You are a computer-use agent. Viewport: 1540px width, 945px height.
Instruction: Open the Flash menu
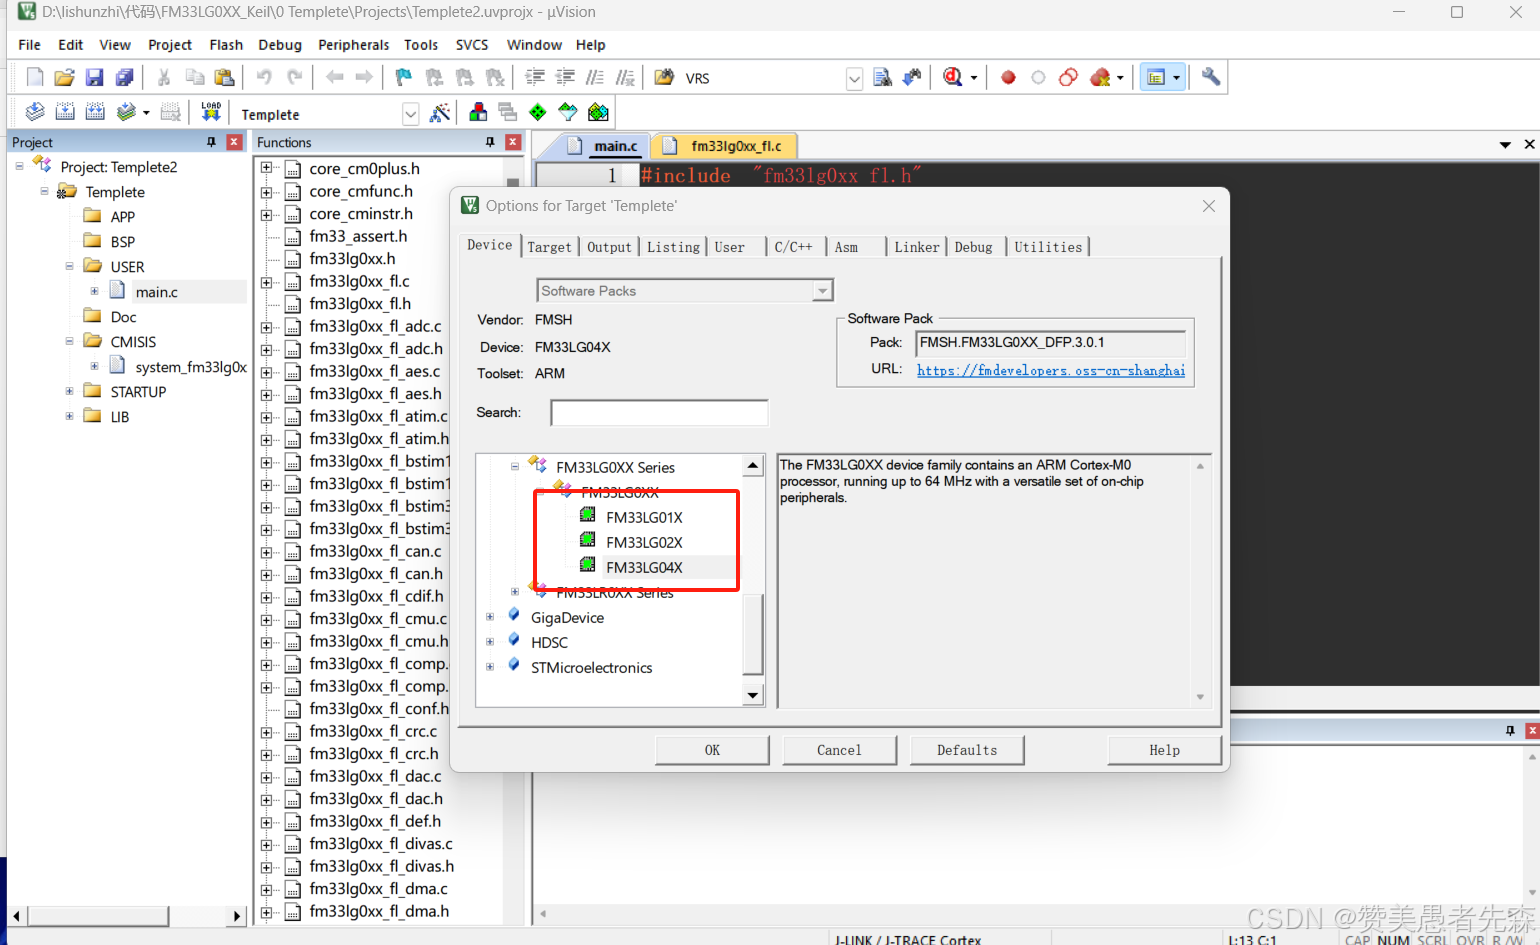(226, 45)
